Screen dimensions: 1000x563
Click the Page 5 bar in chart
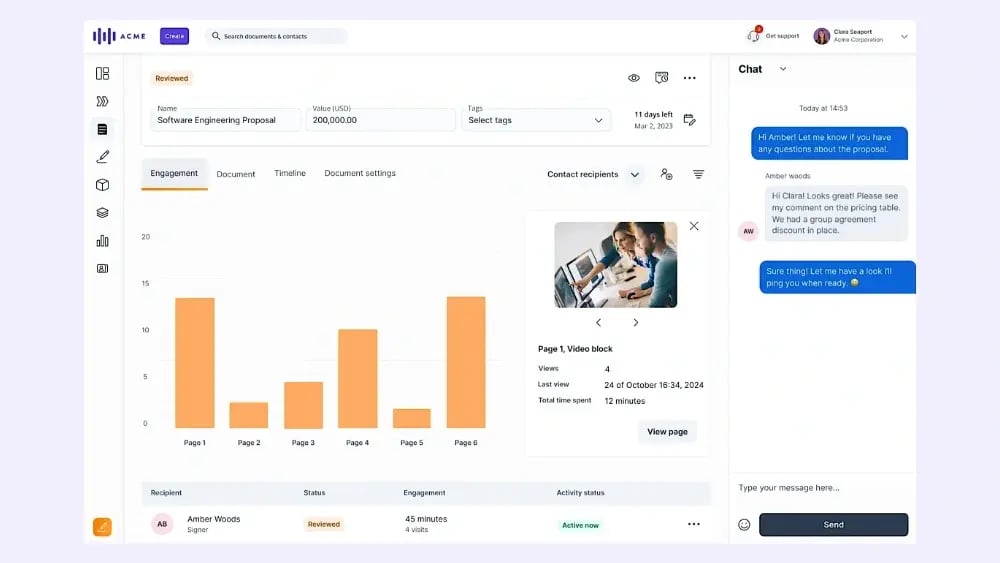tap(411, 418)
